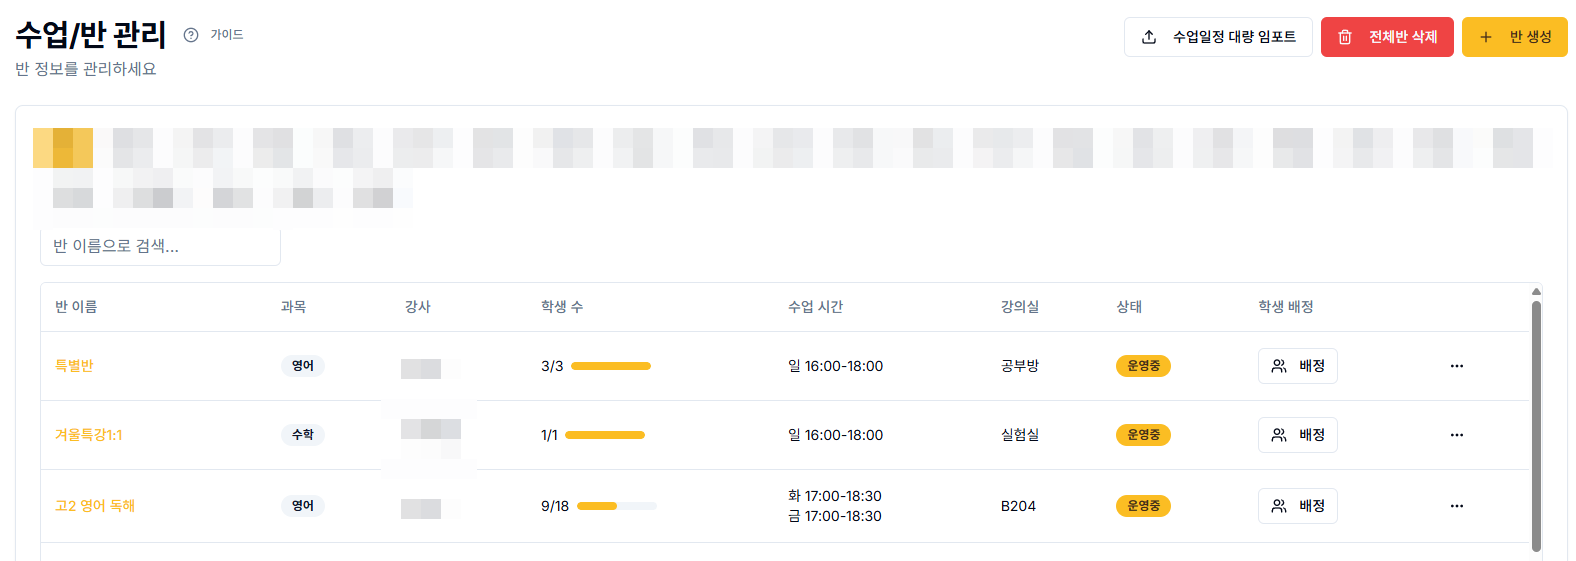
Task: Click the help question mark icon
Action: click(x=191, y=35)
